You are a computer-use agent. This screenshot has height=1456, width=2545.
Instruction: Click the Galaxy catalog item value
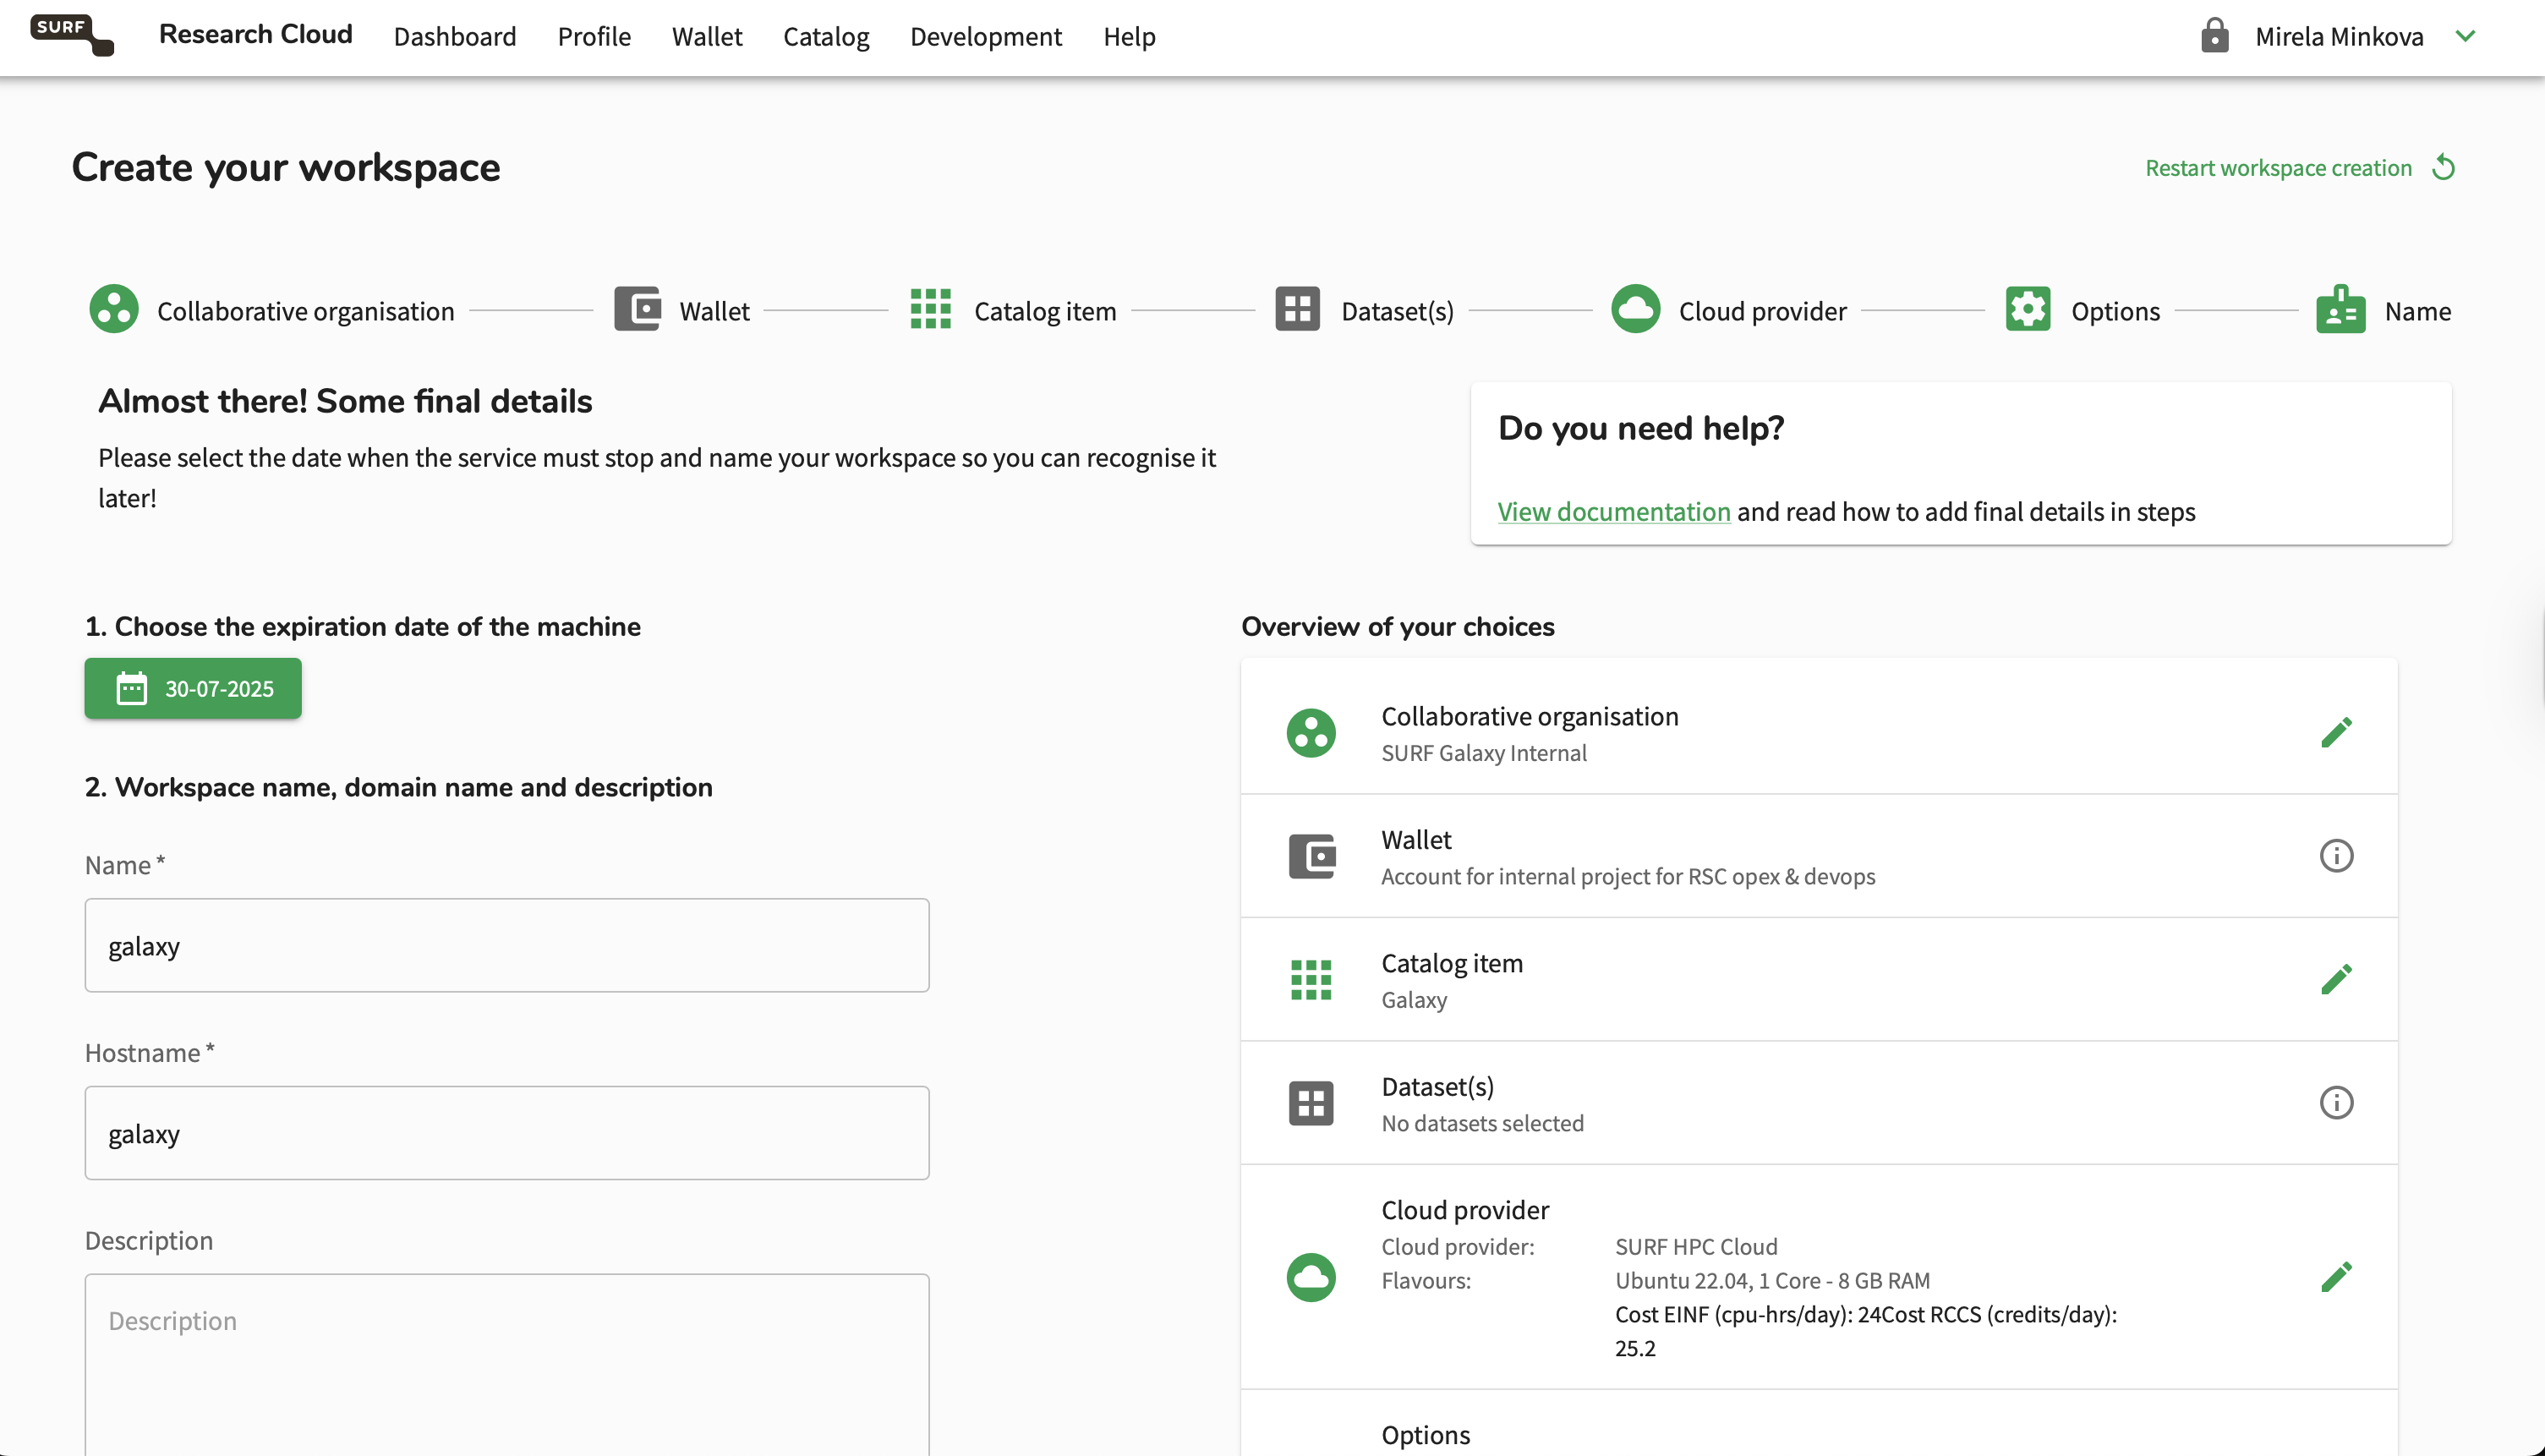point(1414,1000)
